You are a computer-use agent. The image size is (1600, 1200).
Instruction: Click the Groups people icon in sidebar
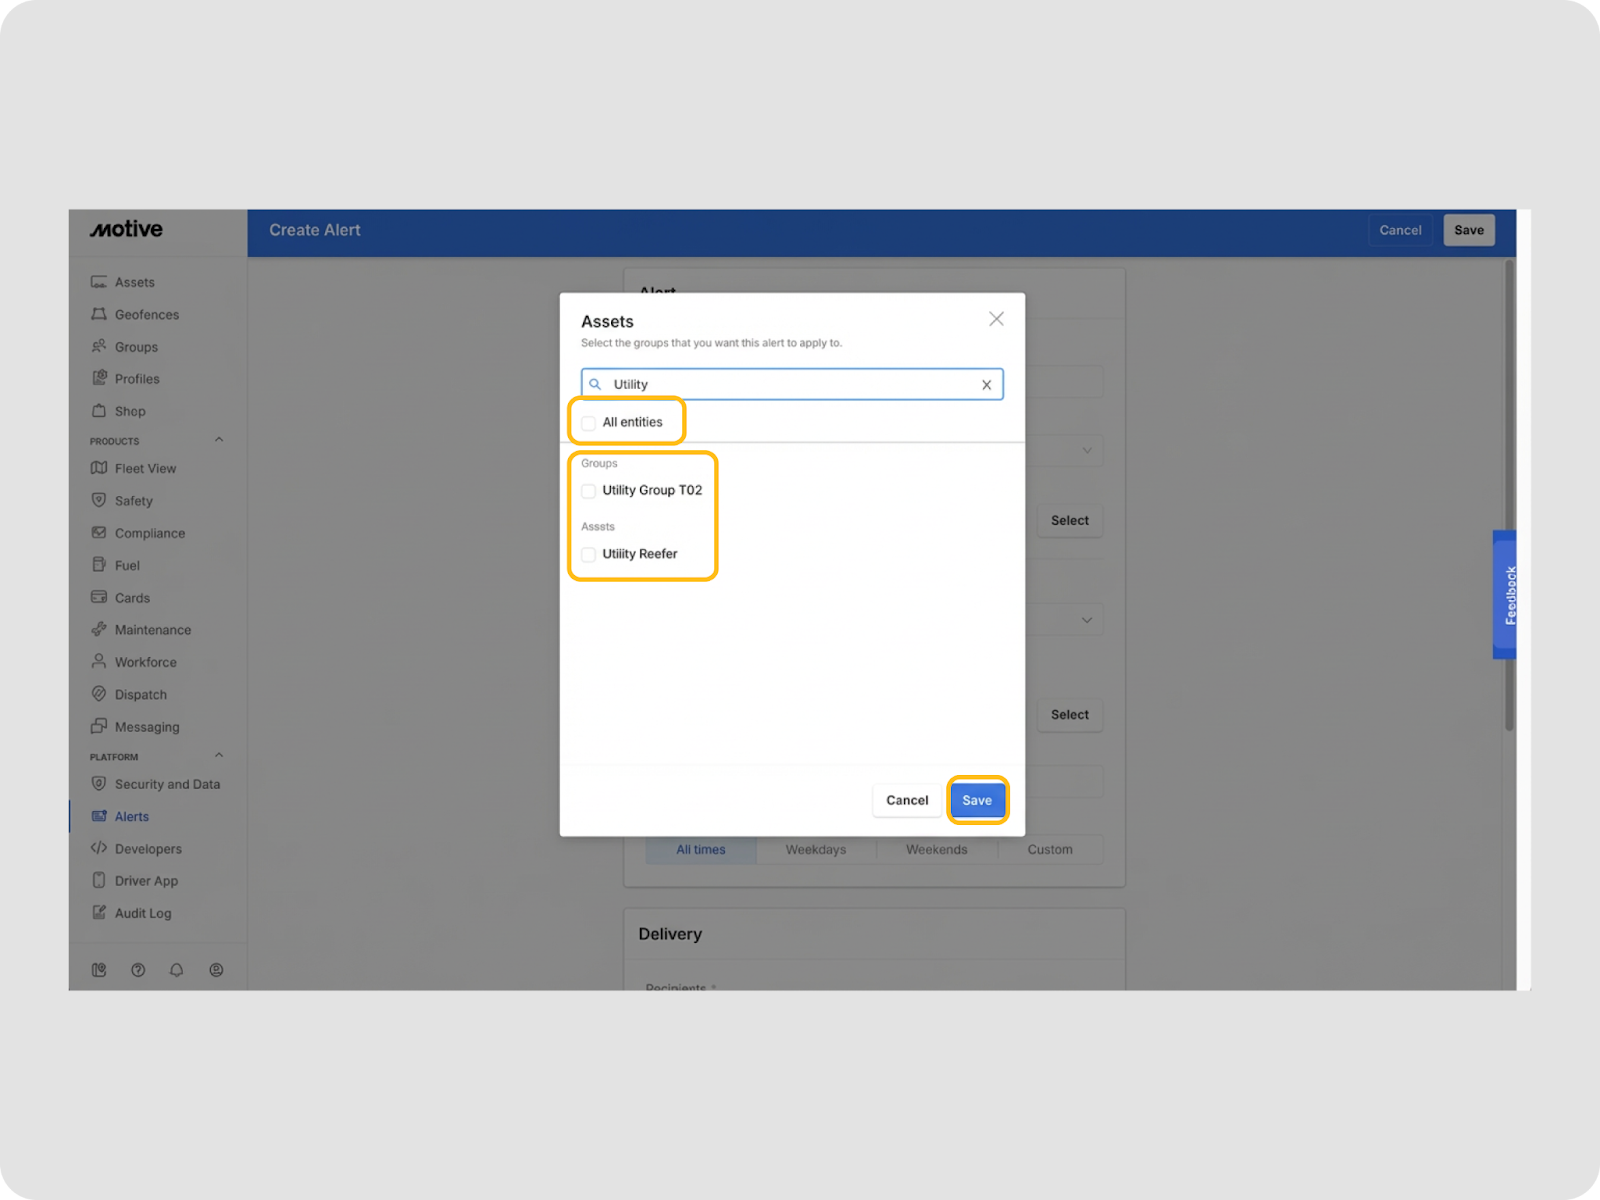[x=99, y=346]
